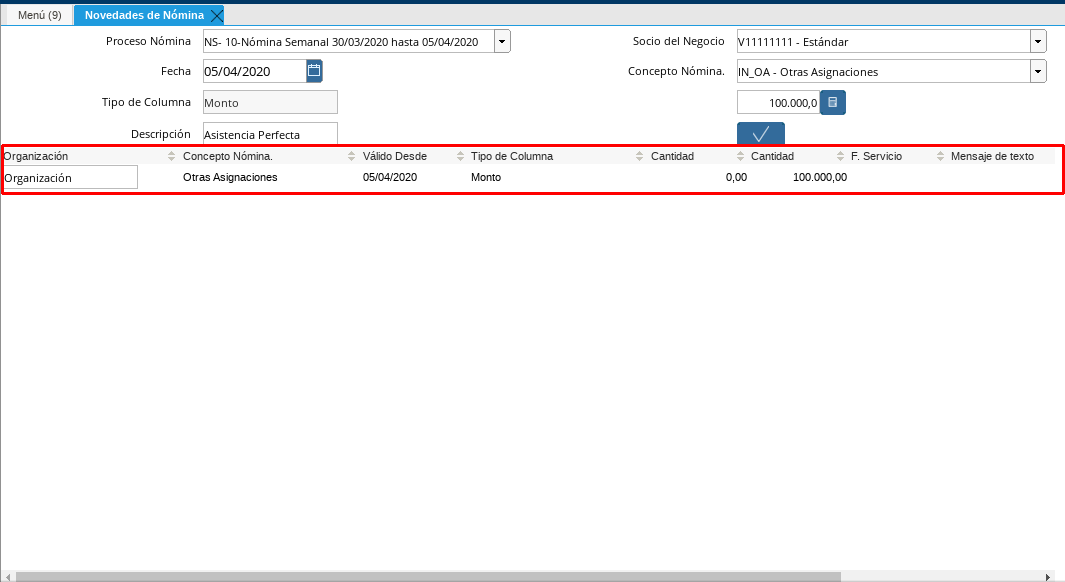Open the calculator icon beside amount field
Viewport: 1065px width, 582px height.
[833, 102]
